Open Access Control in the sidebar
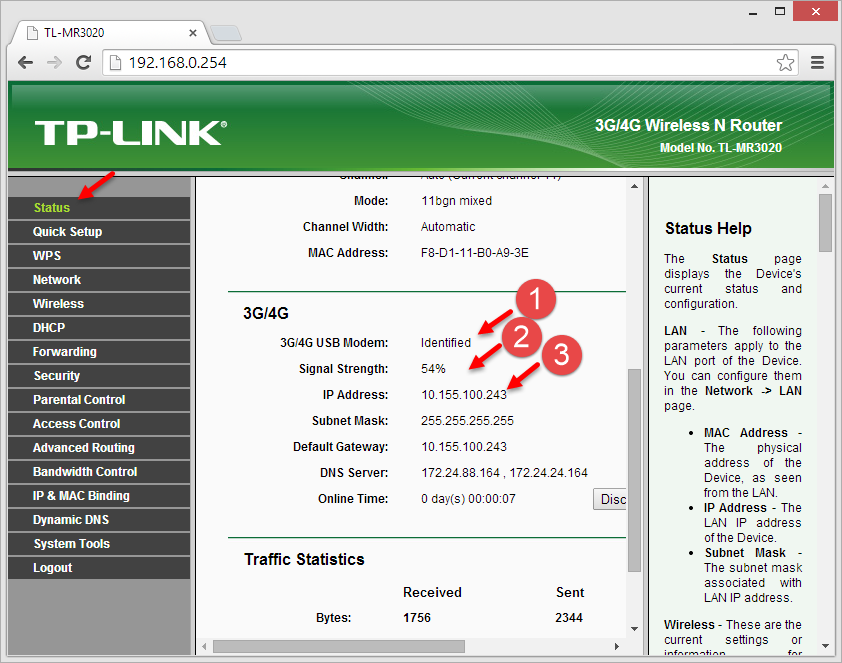The width and height of the screenshot is (842, 663). [99, 424]
